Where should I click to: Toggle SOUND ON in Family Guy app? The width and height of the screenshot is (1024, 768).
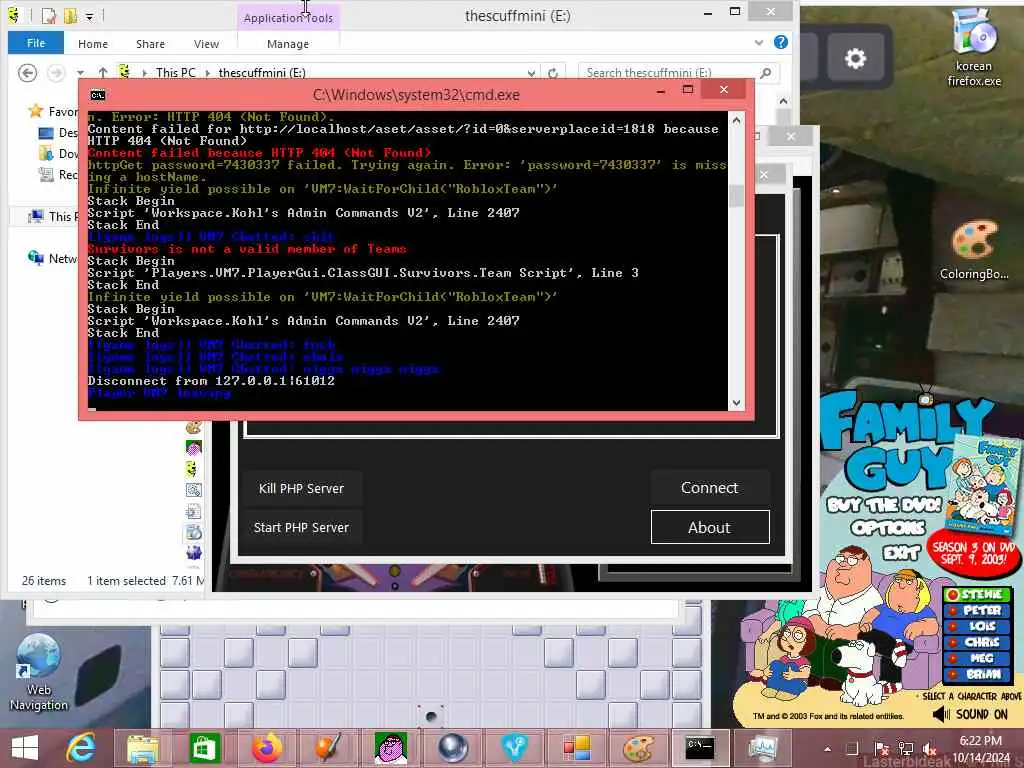pyautogui.click(x=971, y=714)
